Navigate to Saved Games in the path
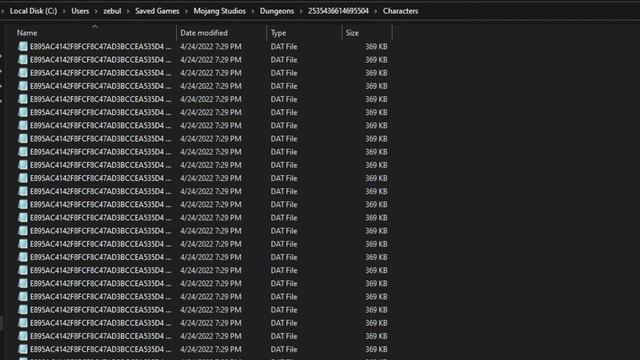This screenshot has height=360, width=640. point(157,11)
